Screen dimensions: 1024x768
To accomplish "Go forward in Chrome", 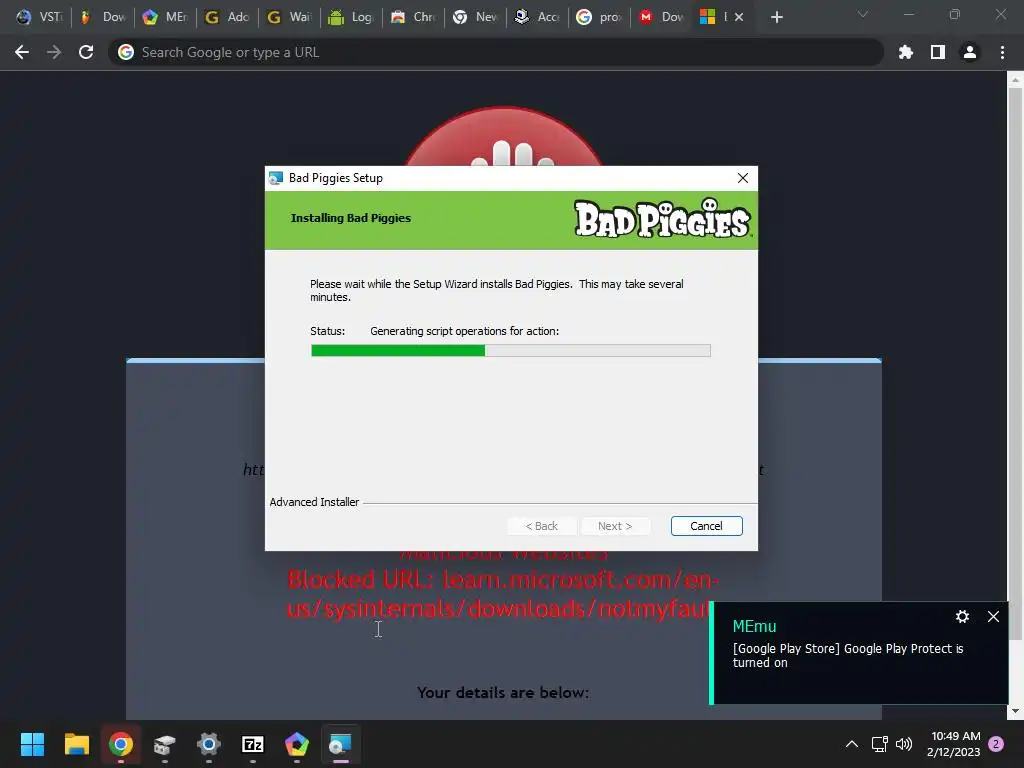I will 54,52.
